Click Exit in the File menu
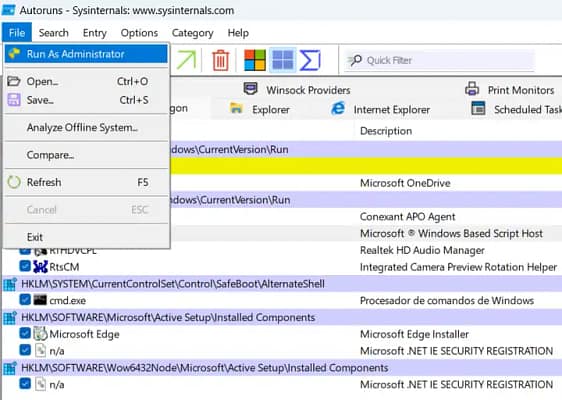 pos(86,237)
